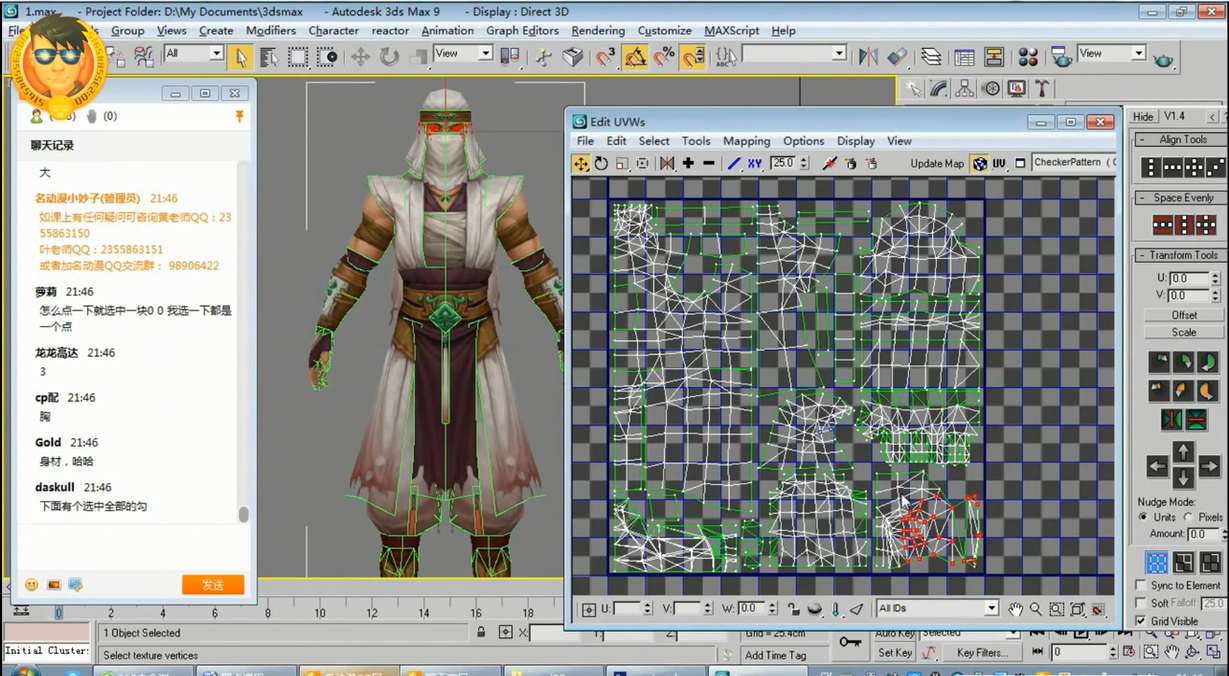Image resolution: width=1229 pixels, height=676 pixels.
Task: Click the Offset button in Transform Tools
Action: 1184,315
